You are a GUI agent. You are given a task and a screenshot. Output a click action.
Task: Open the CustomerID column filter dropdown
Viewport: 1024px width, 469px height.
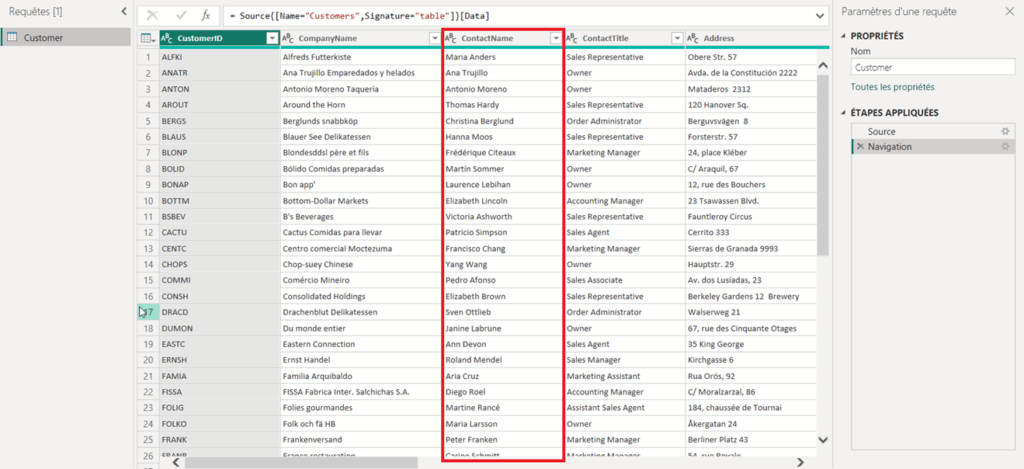[271, 38]
